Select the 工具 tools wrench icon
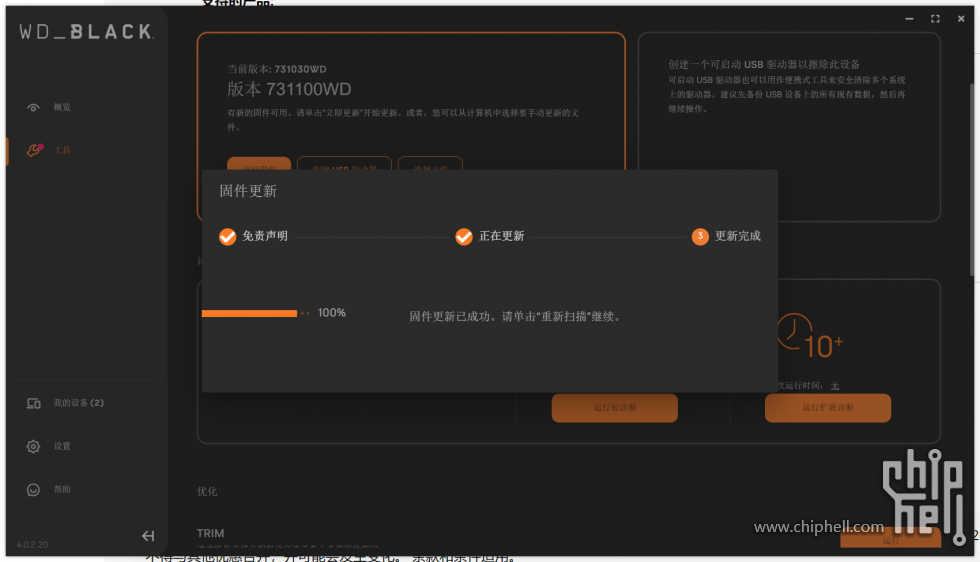 pos(34,150)
